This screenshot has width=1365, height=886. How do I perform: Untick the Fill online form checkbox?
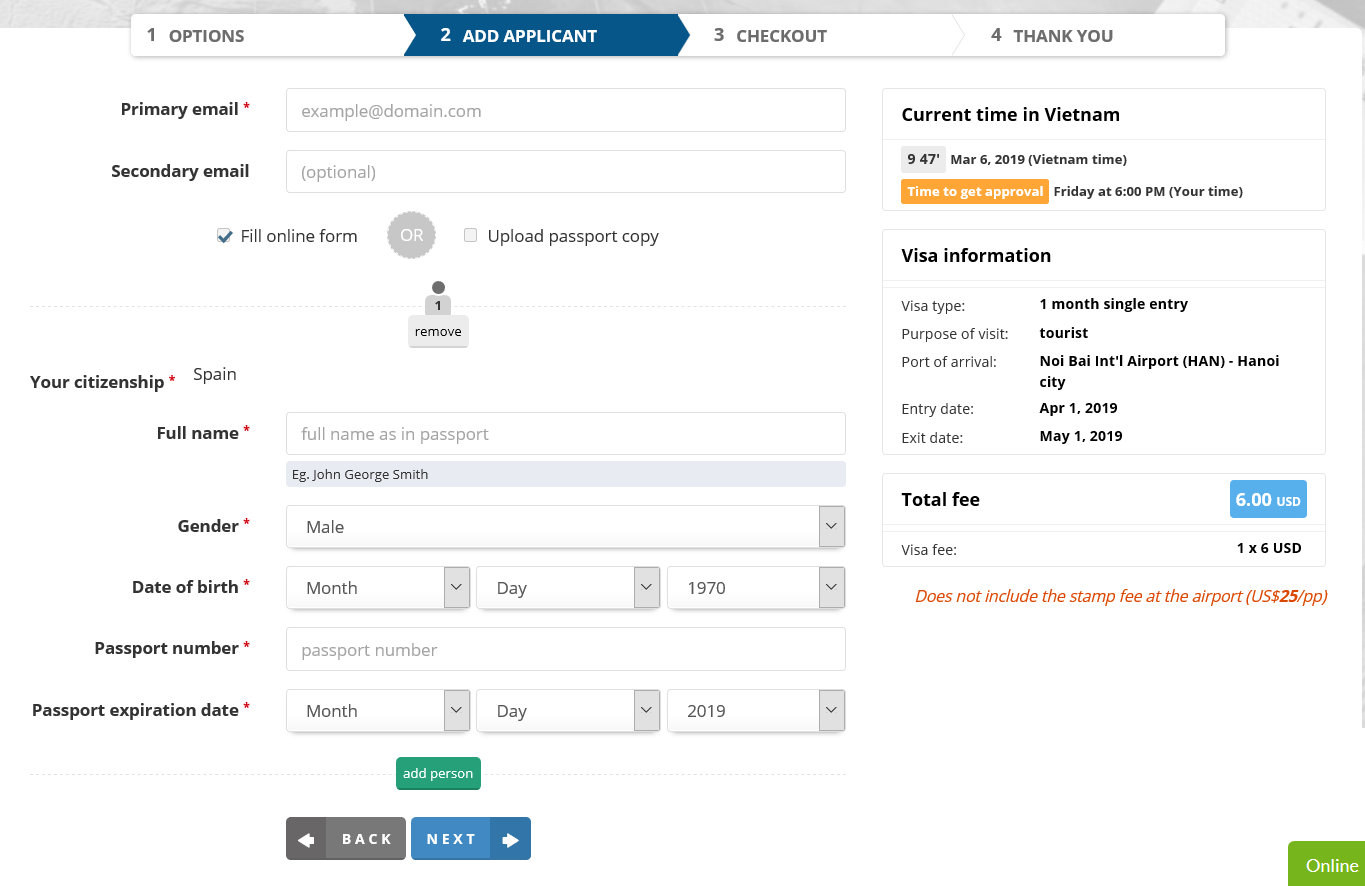tap(225, 236)
